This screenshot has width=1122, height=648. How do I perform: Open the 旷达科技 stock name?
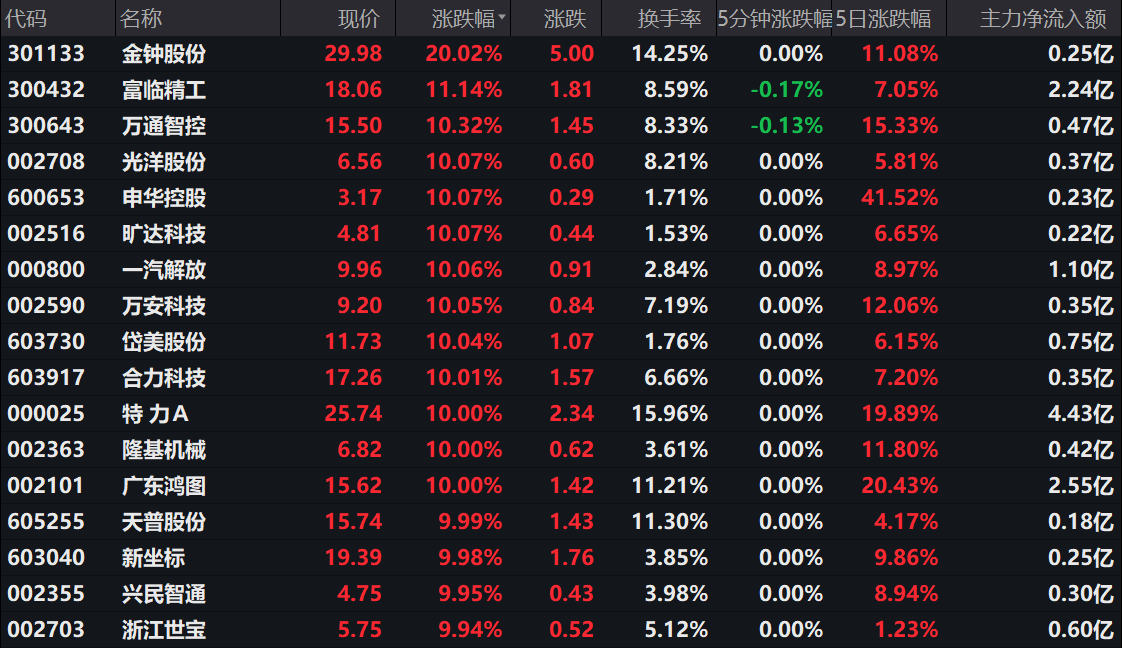click(164, 234)
